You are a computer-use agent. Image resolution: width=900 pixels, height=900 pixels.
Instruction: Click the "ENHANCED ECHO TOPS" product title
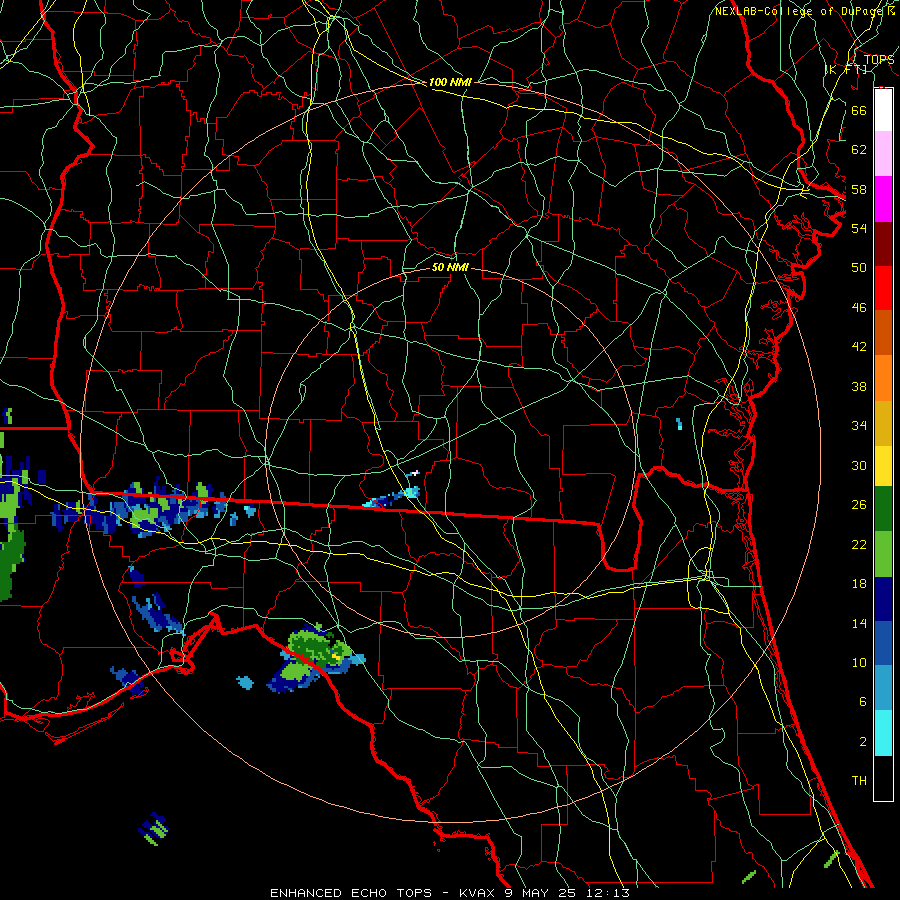point(351,893)
